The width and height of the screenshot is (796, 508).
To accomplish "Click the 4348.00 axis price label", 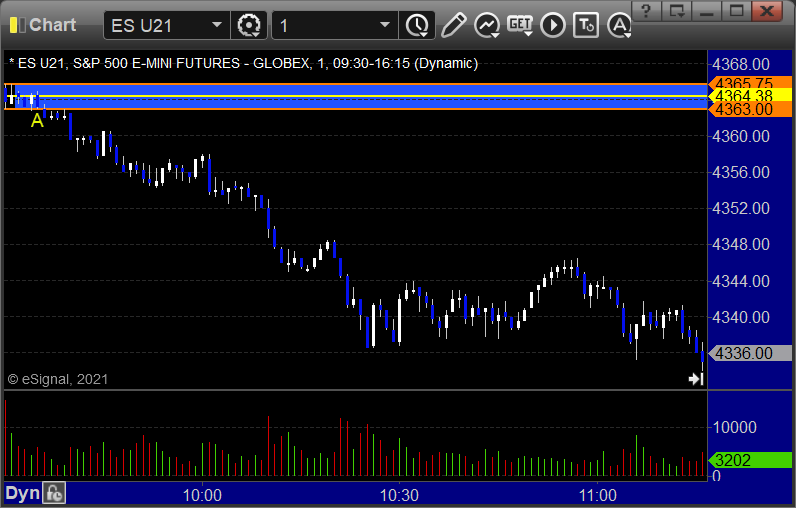I will coord(741,245).
